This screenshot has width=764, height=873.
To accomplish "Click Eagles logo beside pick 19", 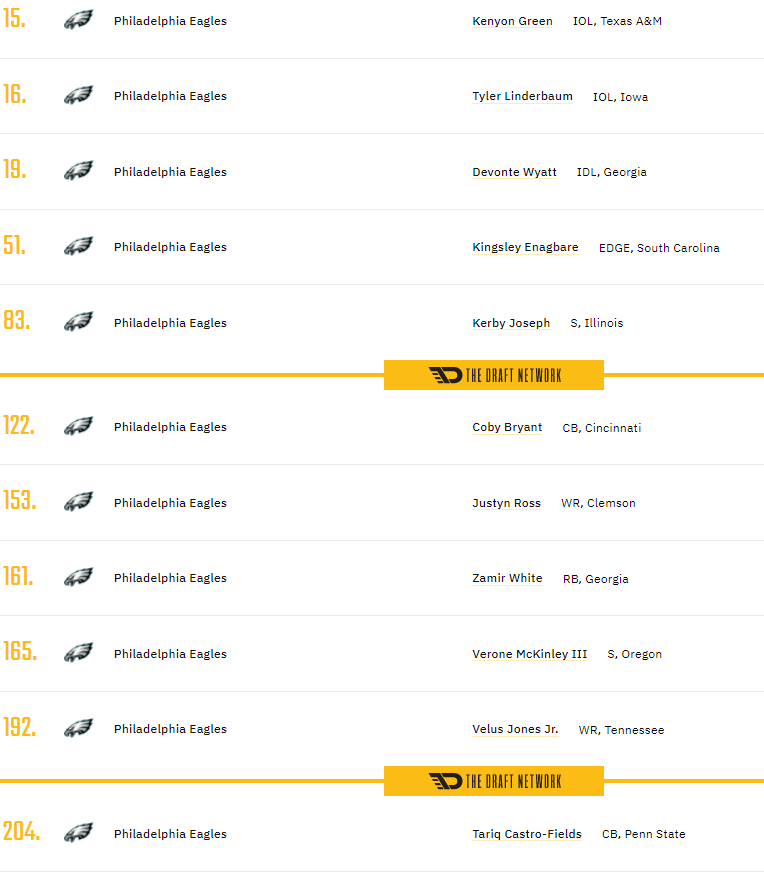I will click(78, 171).
